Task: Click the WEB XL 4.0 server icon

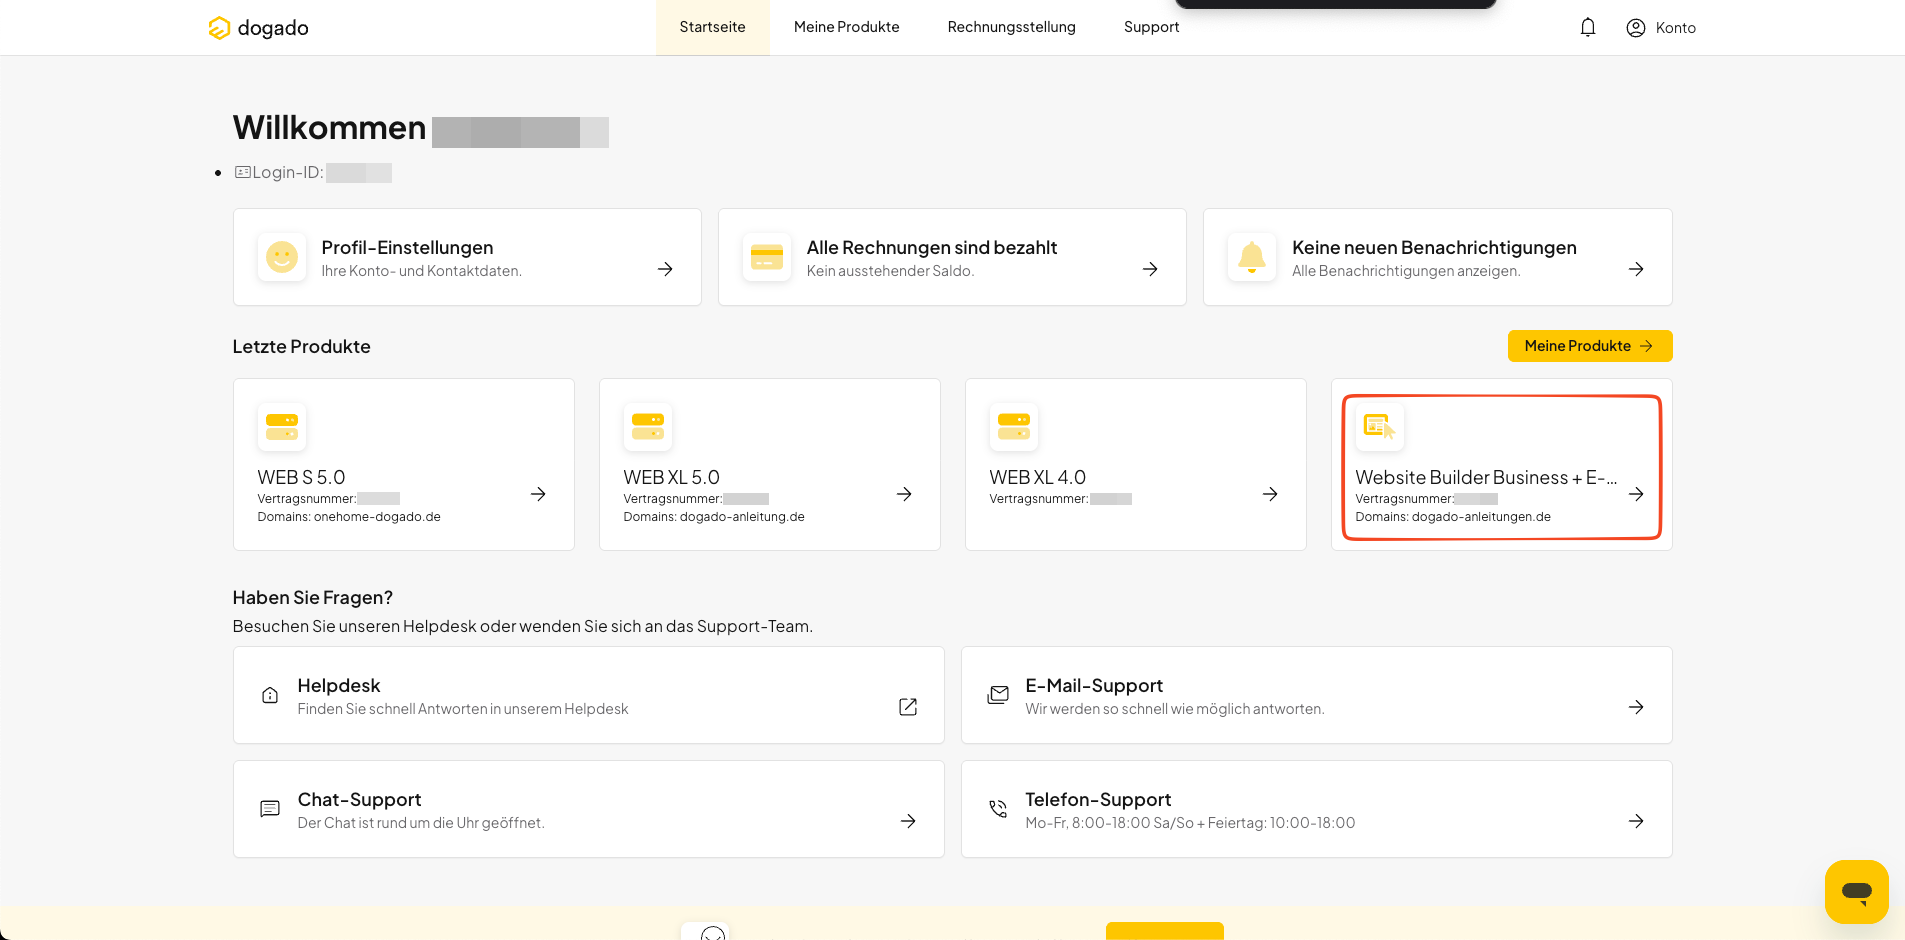Action: (1014, 427)
